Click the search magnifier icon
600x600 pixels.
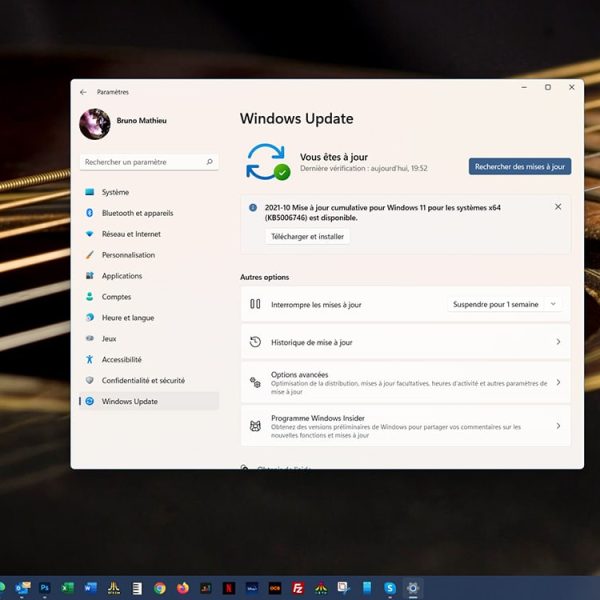pos(210,162)
